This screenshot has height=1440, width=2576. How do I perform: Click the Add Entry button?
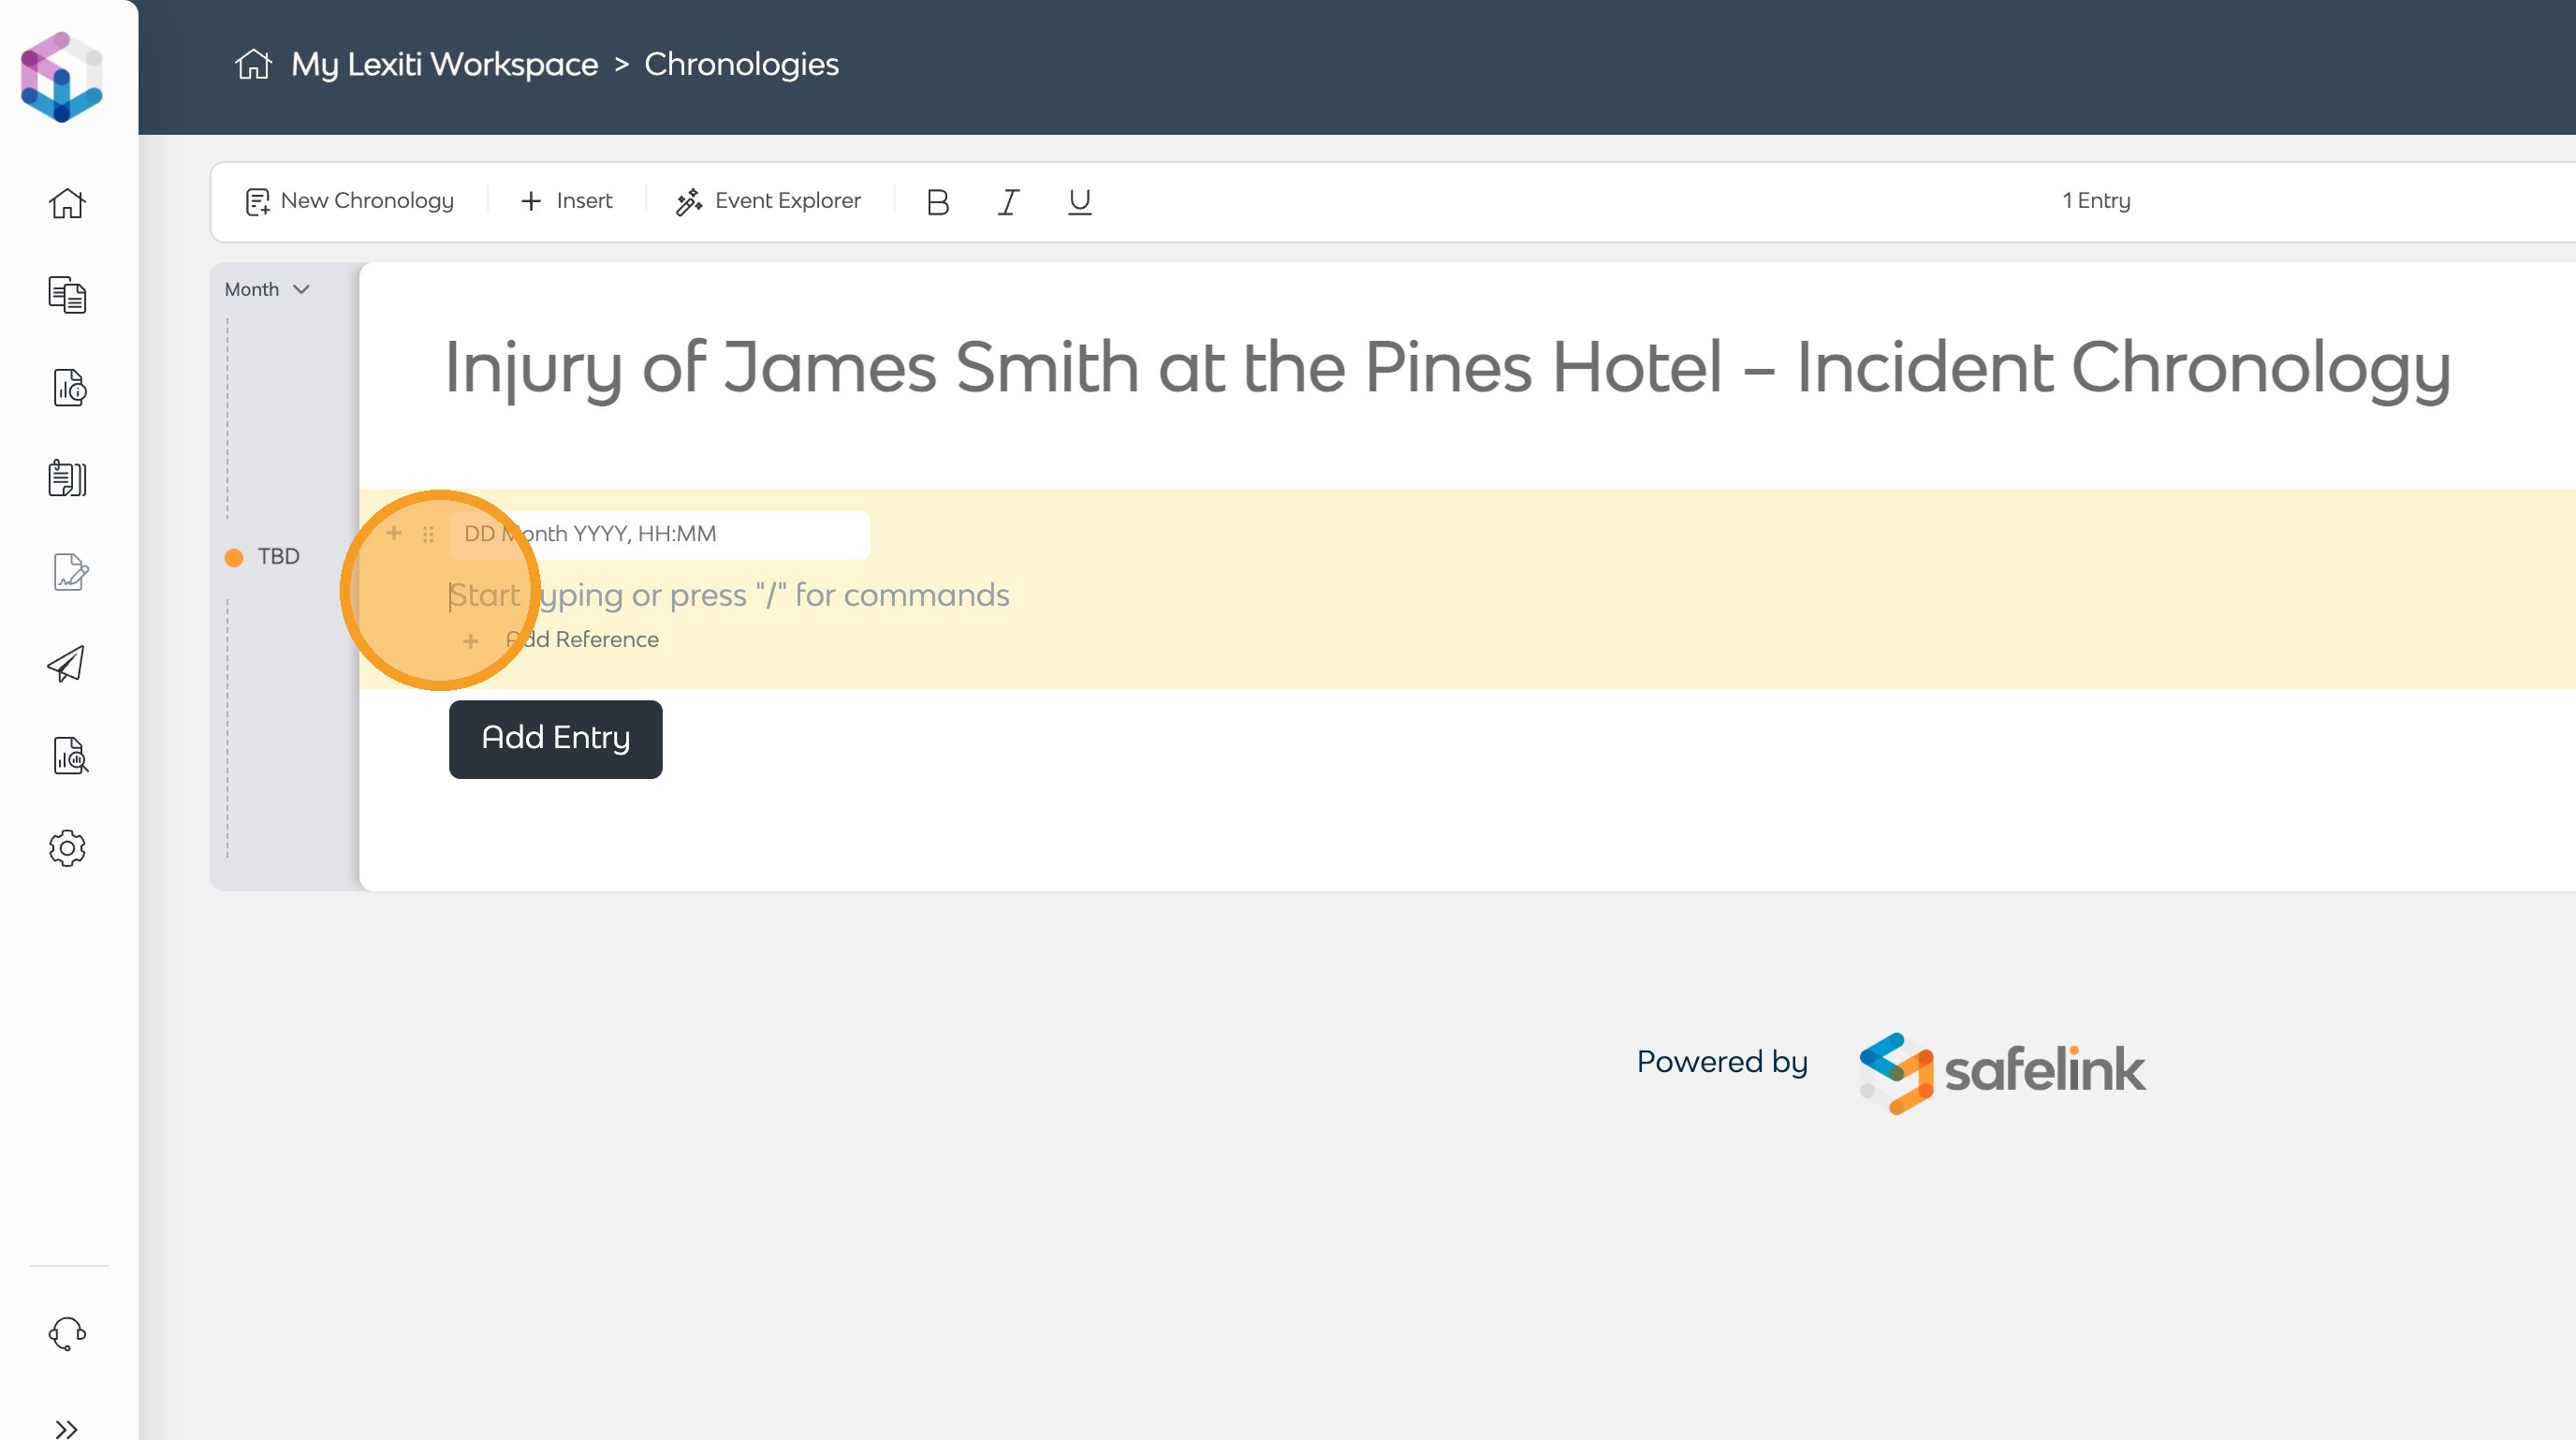point(555,739)
